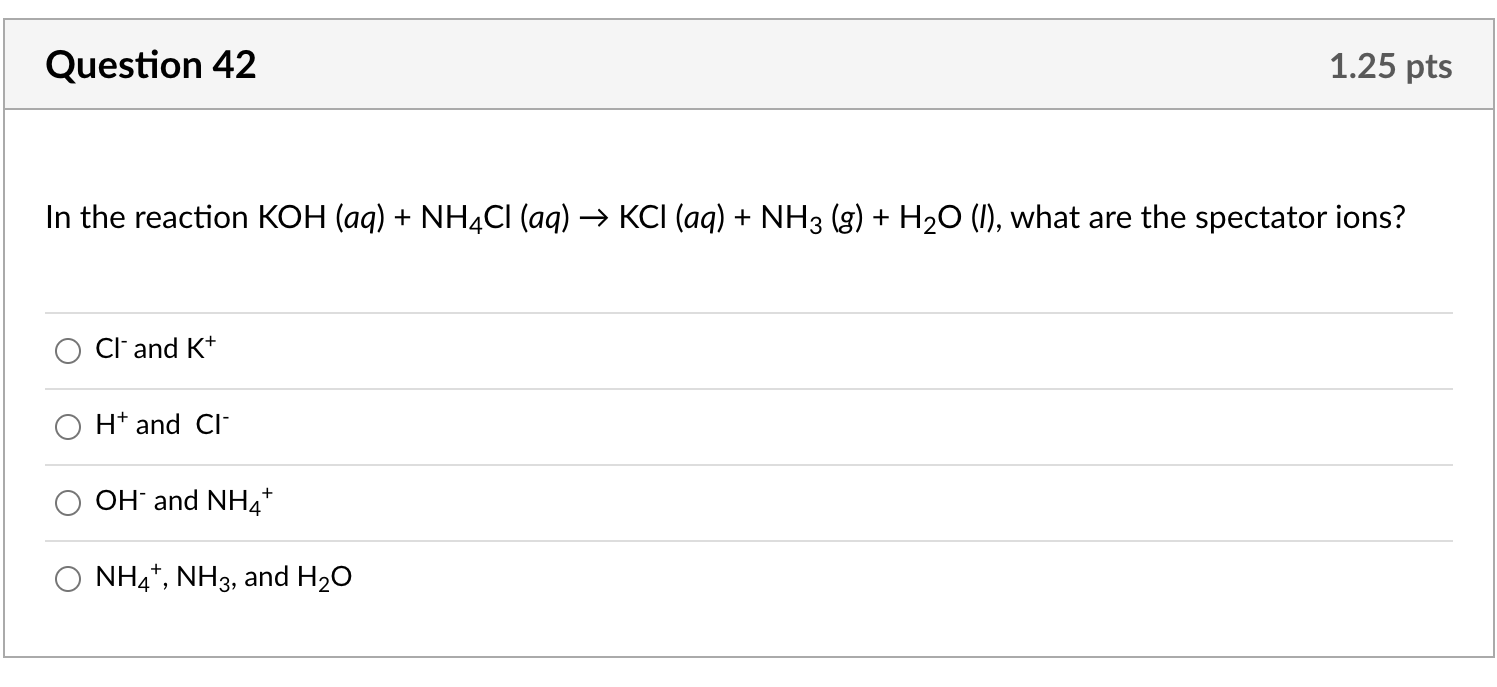
Task: Click the Question 42 heading
Action: pyautogui.click(x=151, y=65)
